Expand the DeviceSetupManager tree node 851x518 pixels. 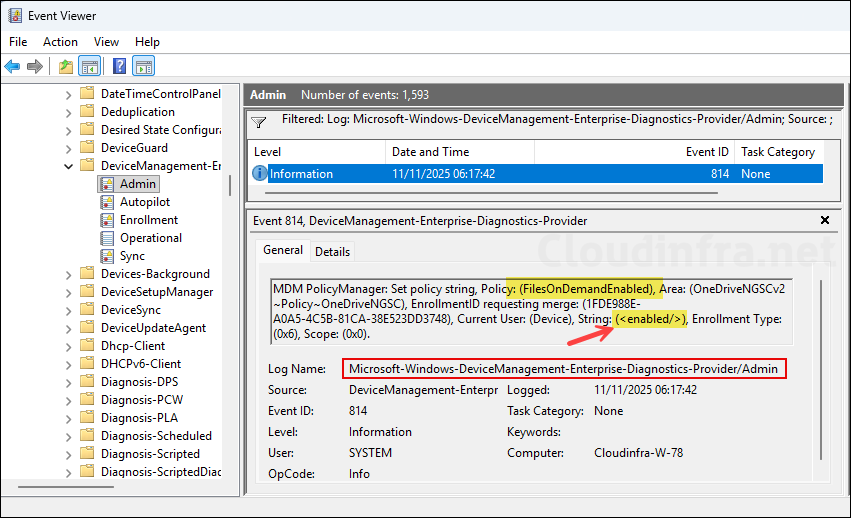pyautogui.click(x=68, y=293)
